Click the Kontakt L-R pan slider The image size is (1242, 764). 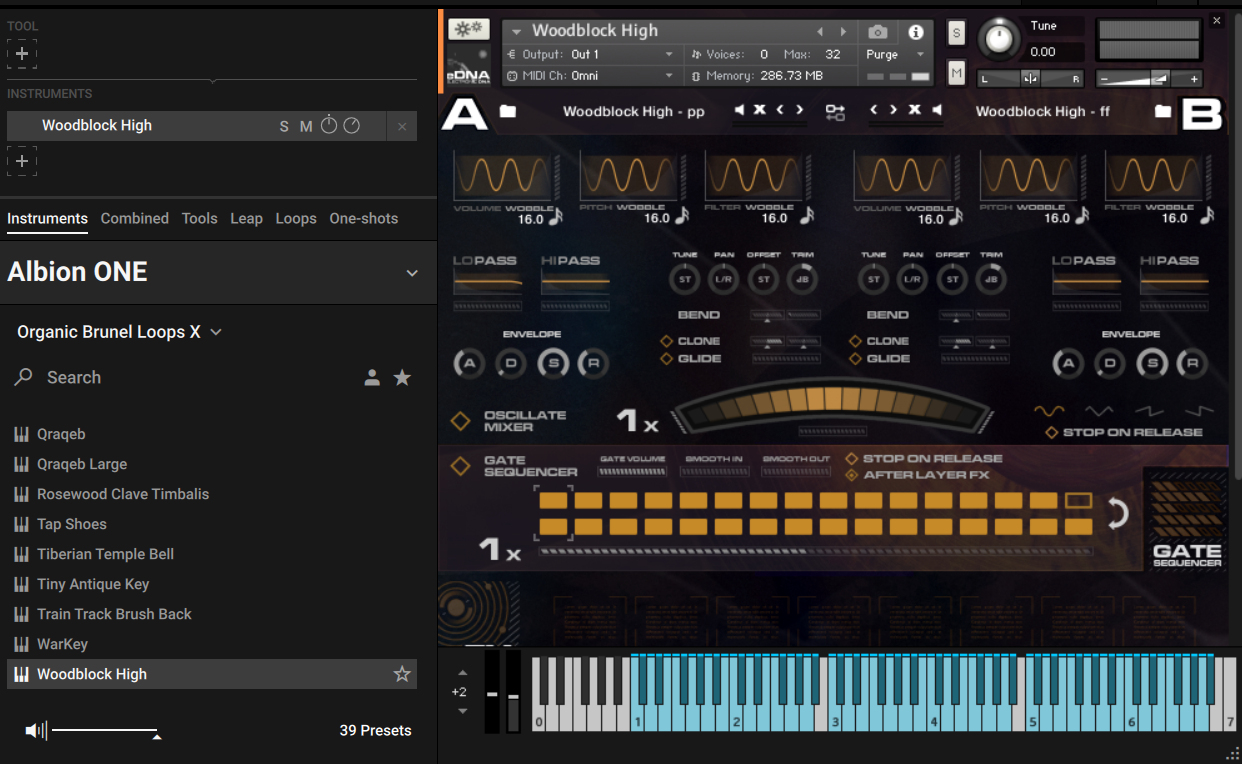click(x=1031, y=78)
